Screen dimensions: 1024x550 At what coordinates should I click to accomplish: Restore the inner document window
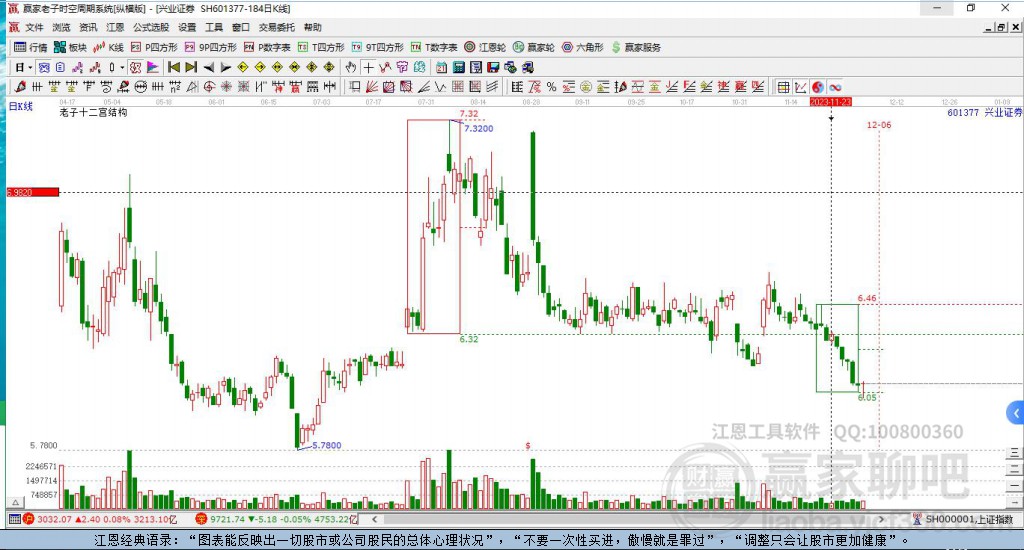1001,27
